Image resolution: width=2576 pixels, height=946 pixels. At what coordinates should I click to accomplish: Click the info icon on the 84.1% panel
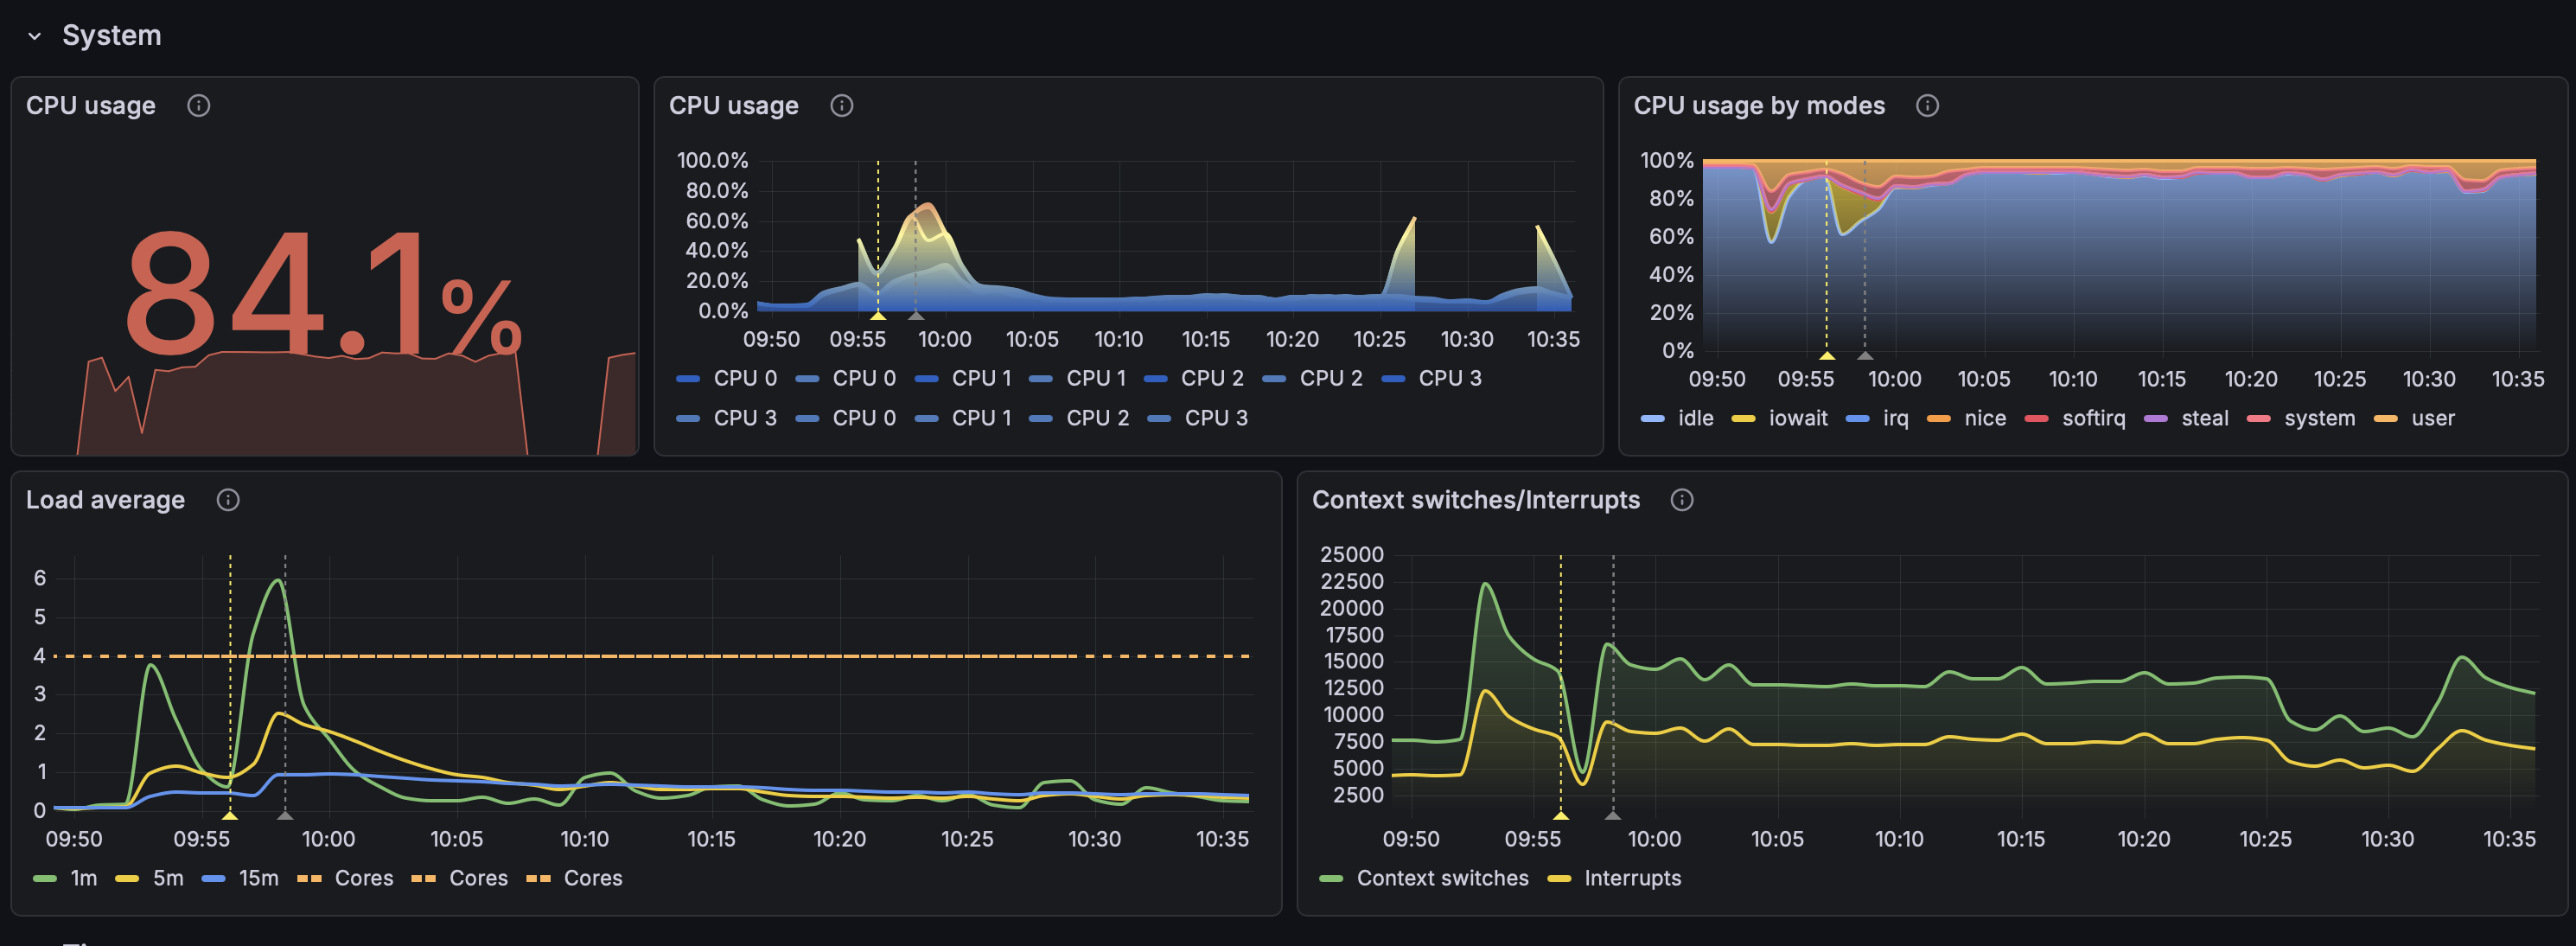pos(197,105)
